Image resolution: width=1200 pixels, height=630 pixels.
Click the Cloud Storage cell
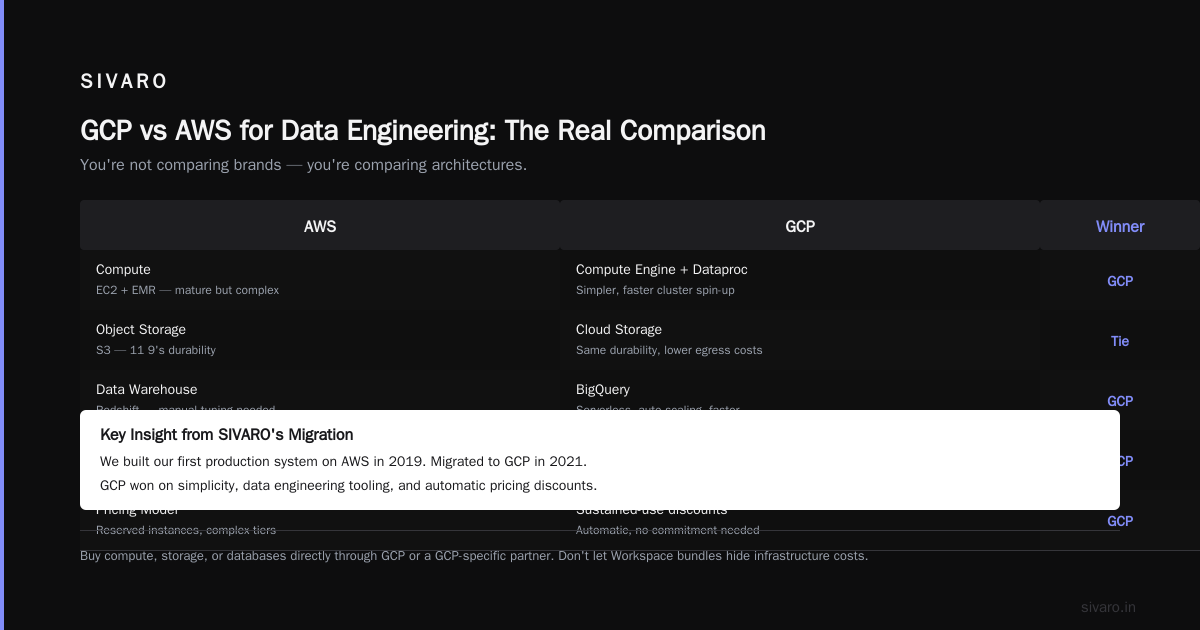800,339
